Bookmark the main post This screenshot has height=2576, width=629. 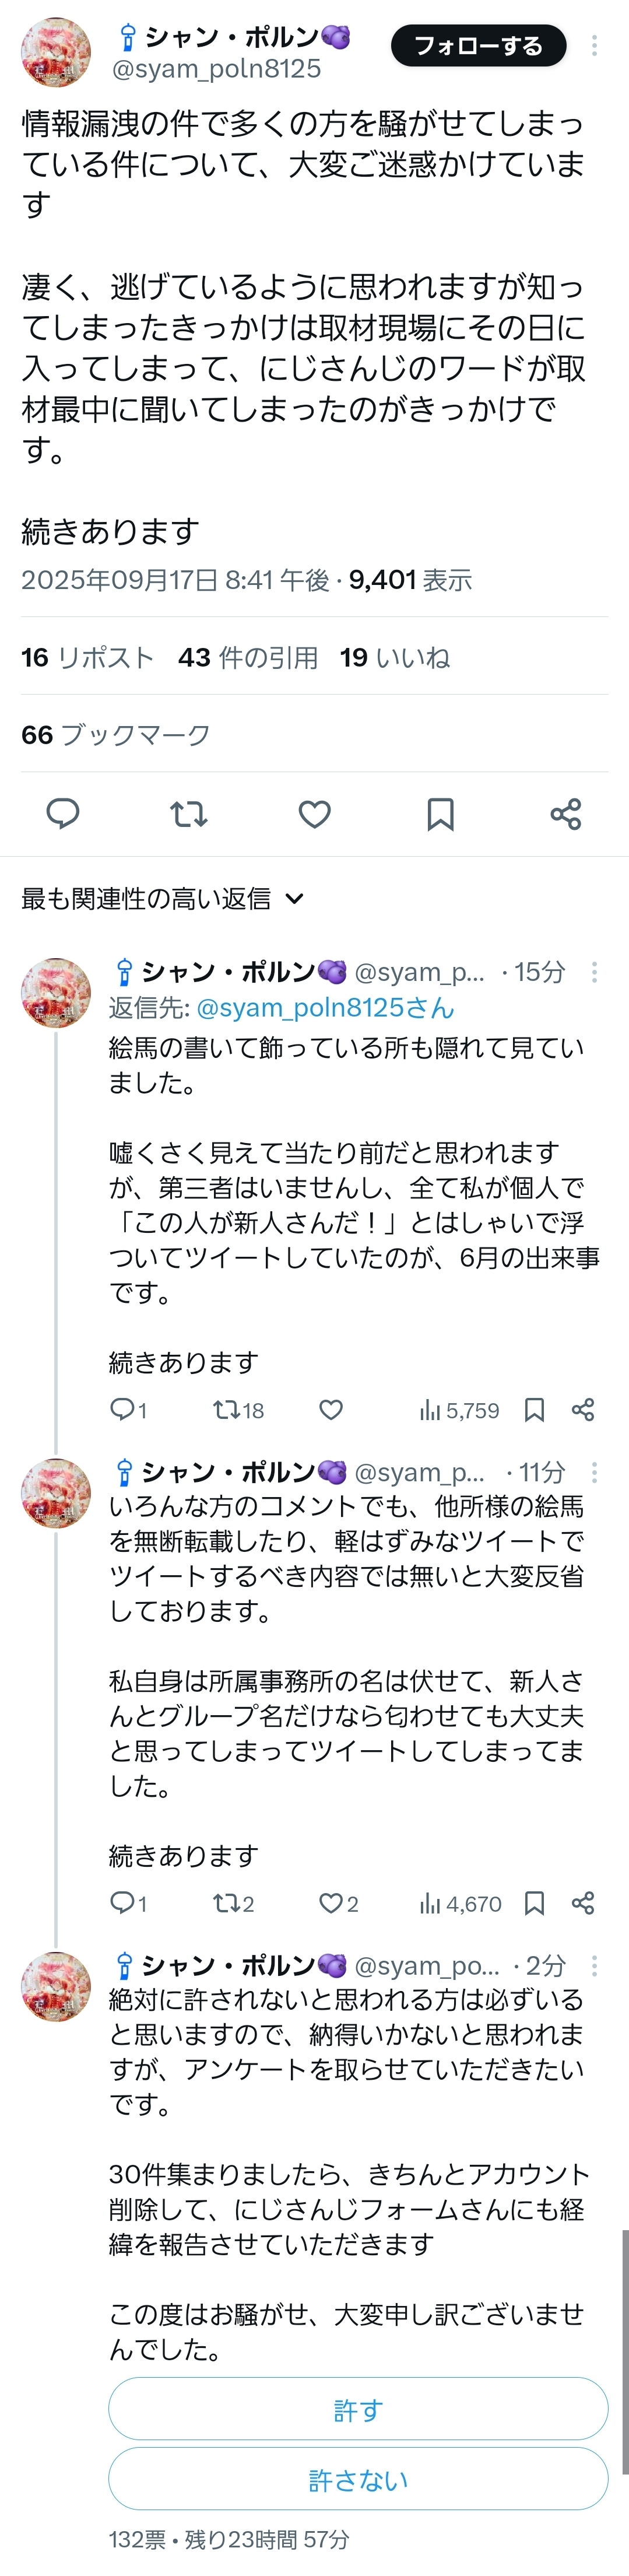pos(440,814)
